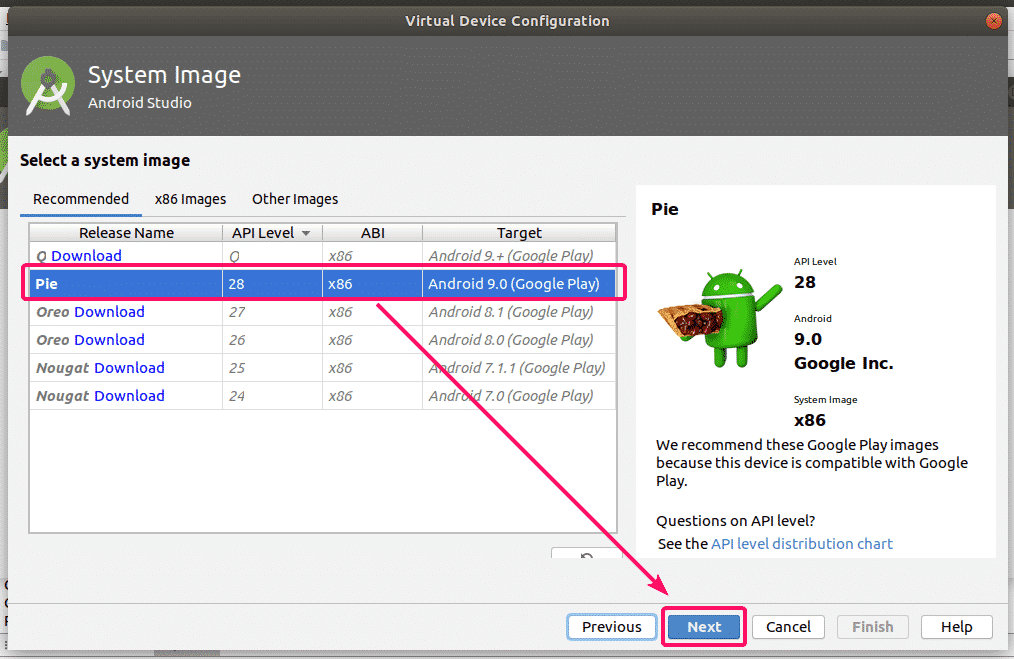Viewport: 1014px width, 659px height.
Task: Click API level 27 cell
Action: 272,312
